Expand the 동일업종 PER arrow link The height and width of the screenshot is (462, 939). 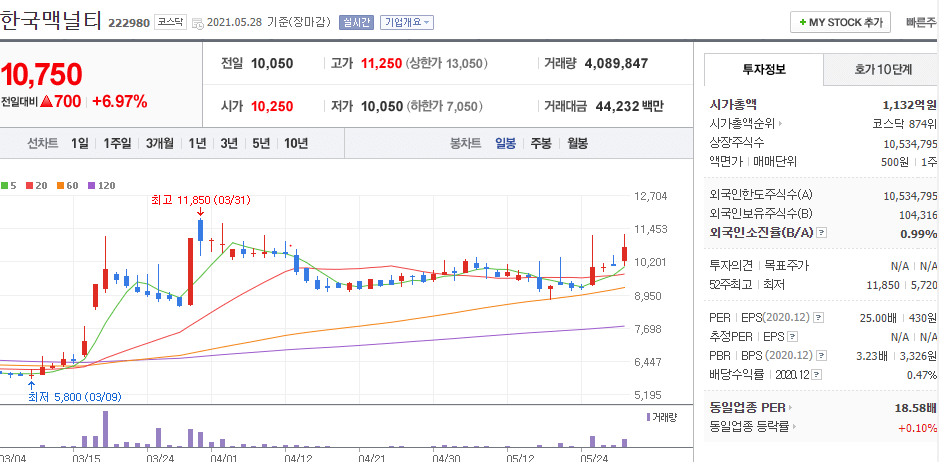pos(790,408)
